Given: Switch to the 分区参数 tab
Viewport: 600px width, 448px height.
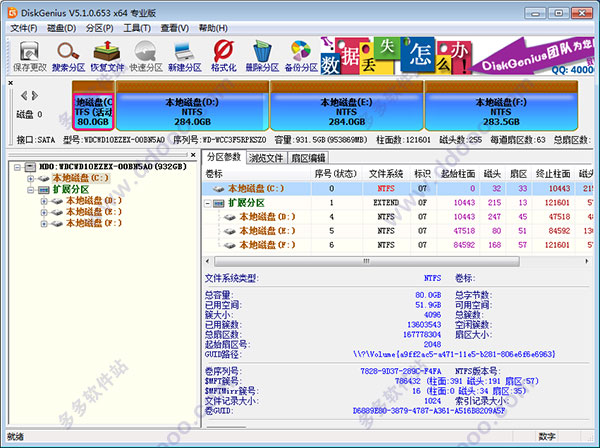Looking at the screenshot, I should point(224,157).
